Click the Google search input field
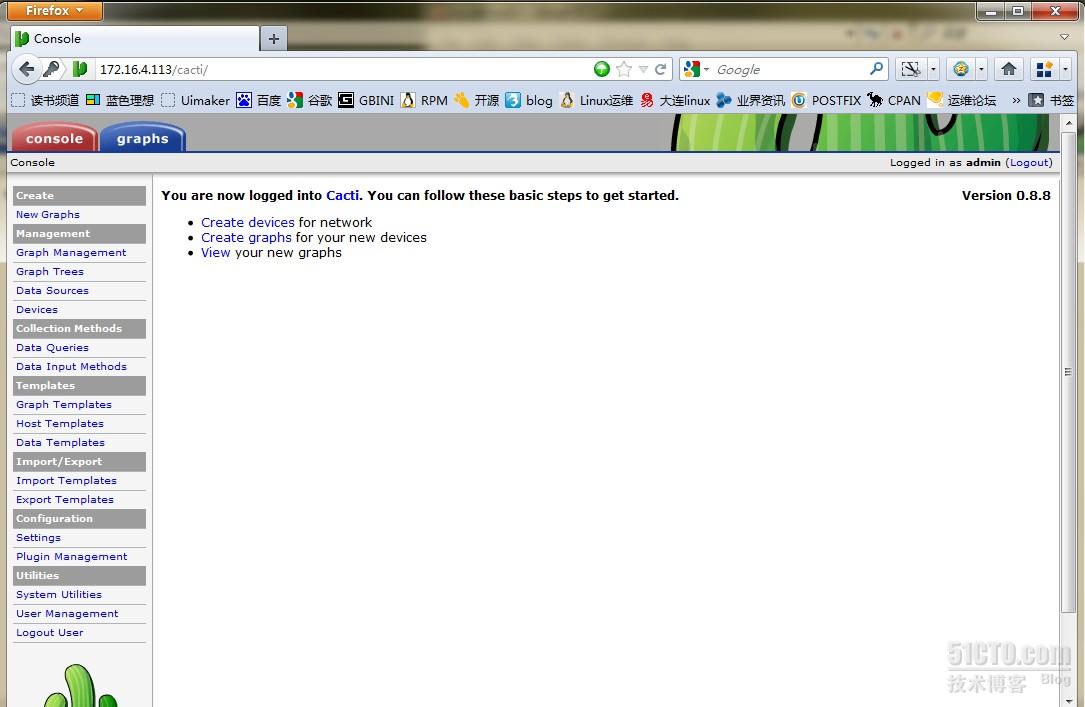1085x707 pixels. point(789,69)
